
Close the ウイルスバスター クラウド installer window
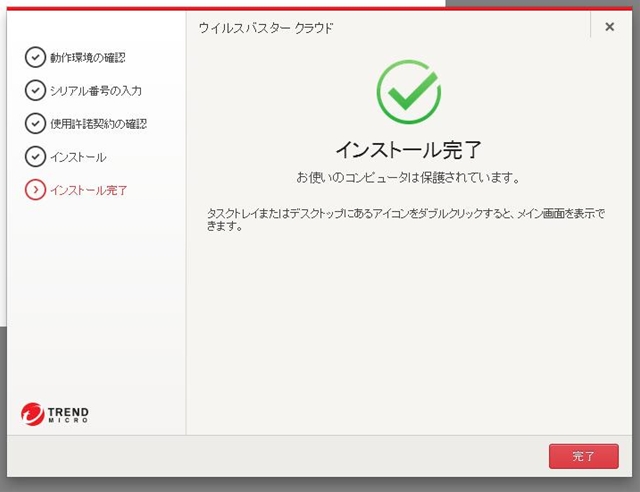609,27
